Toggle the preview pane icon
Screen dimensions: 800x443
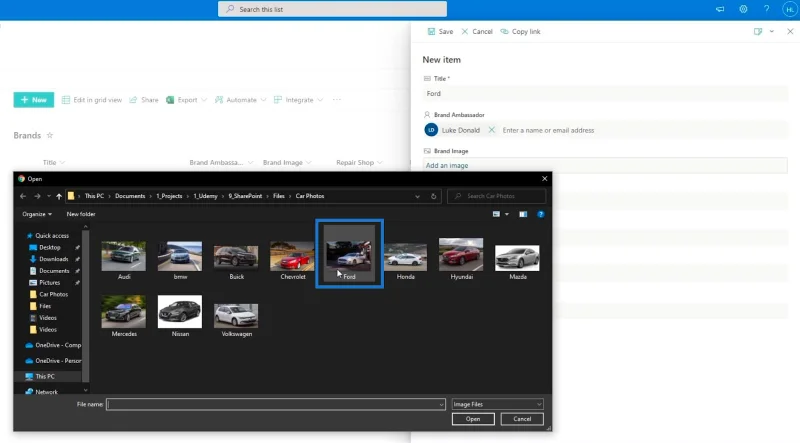523,214
